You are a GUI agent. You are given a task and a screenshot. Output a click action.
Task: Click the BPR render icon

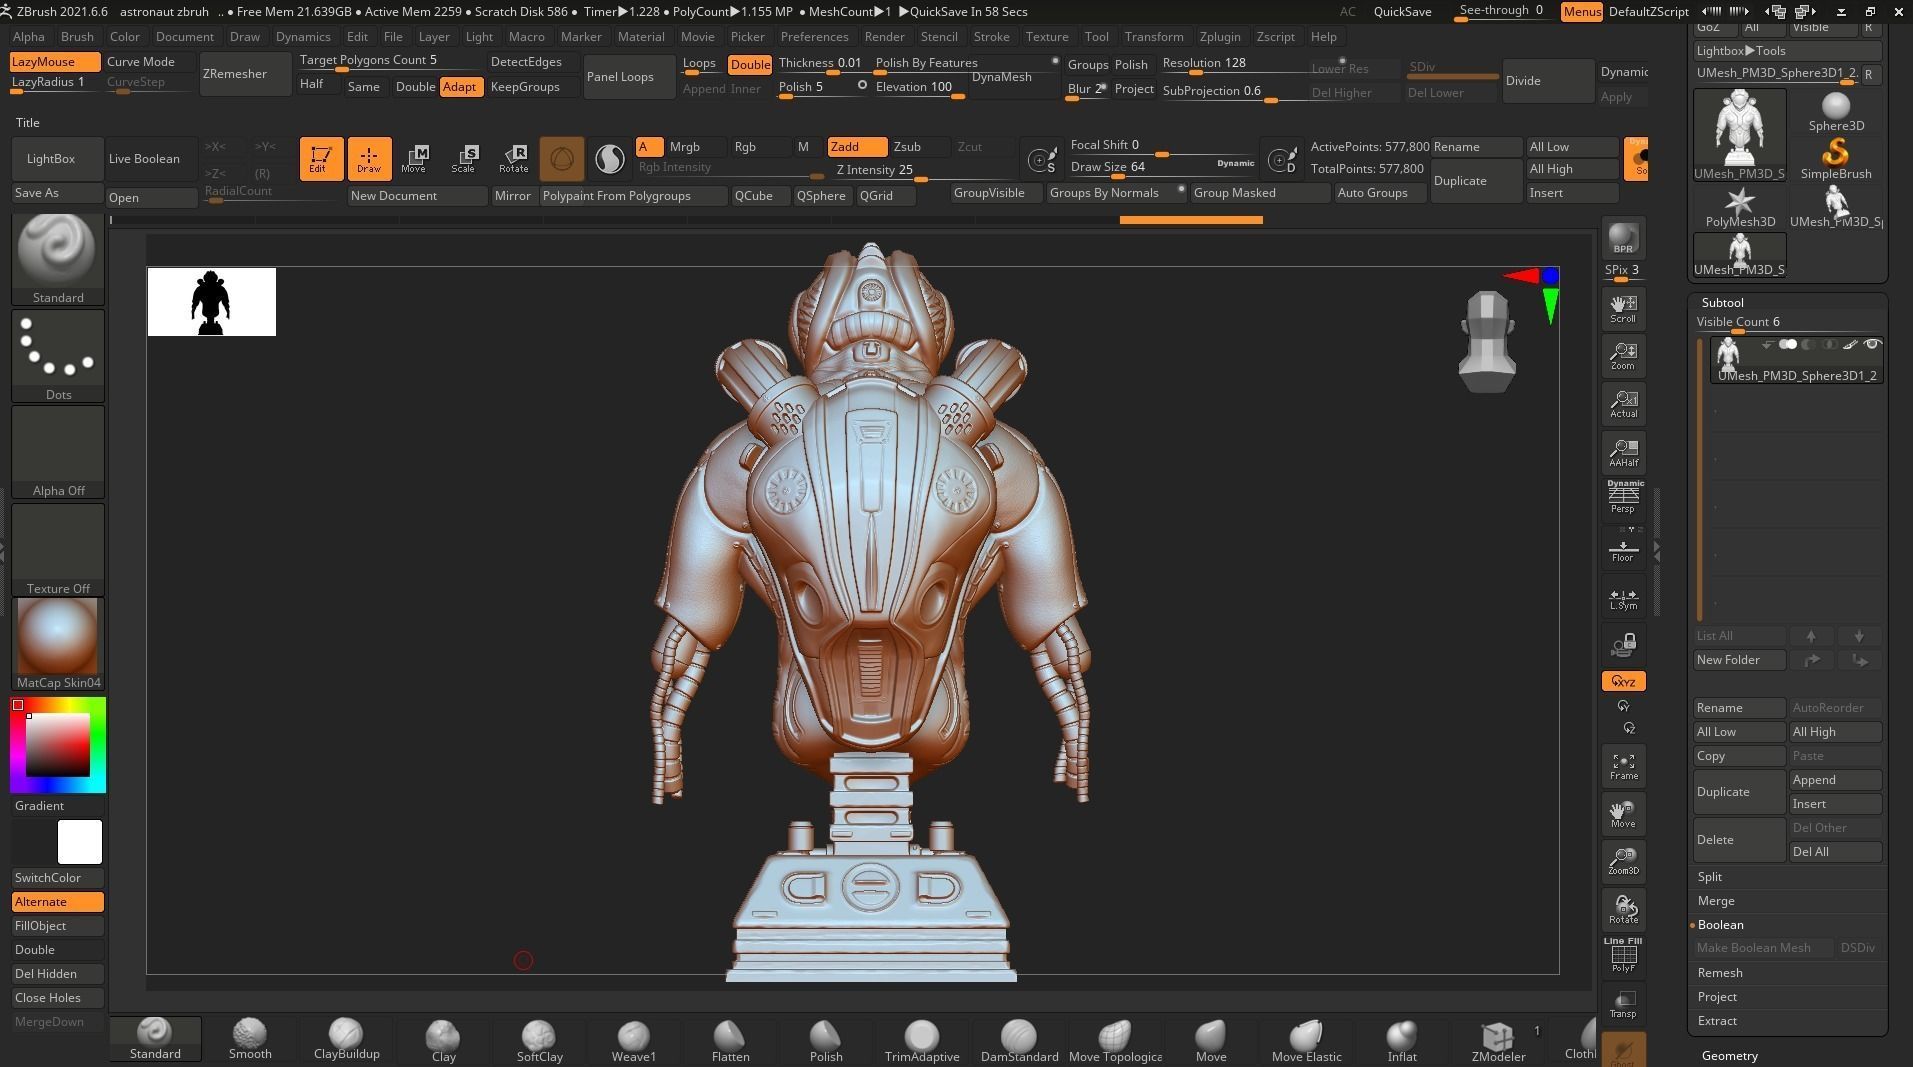click(1623, 238)
